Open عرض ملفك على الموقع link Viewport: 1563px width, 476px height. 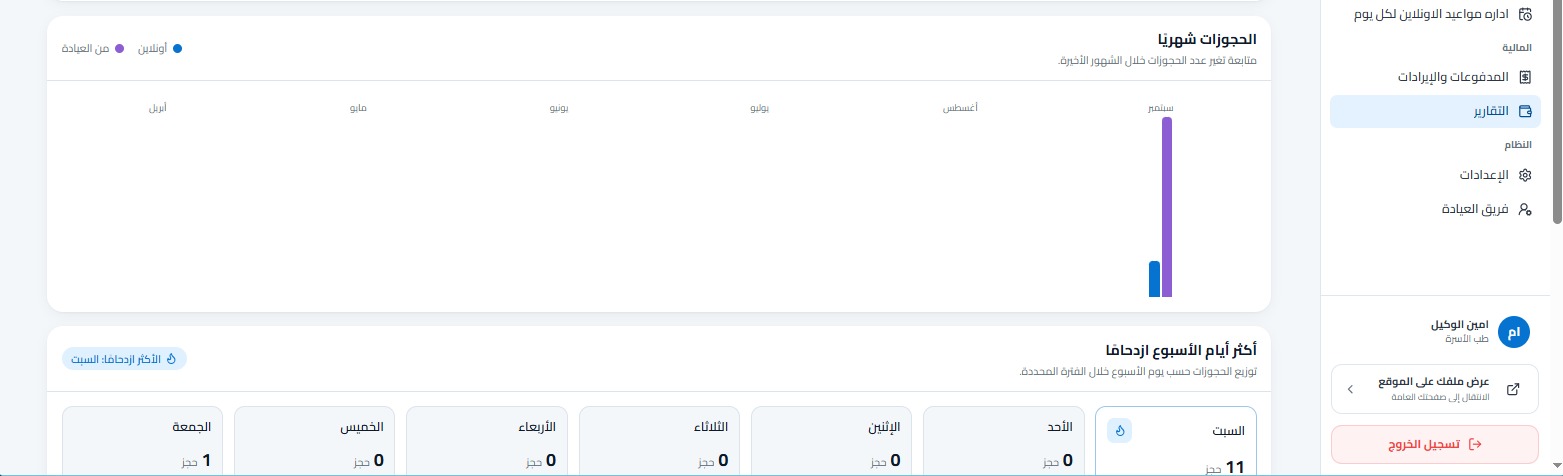[1435, 389]
